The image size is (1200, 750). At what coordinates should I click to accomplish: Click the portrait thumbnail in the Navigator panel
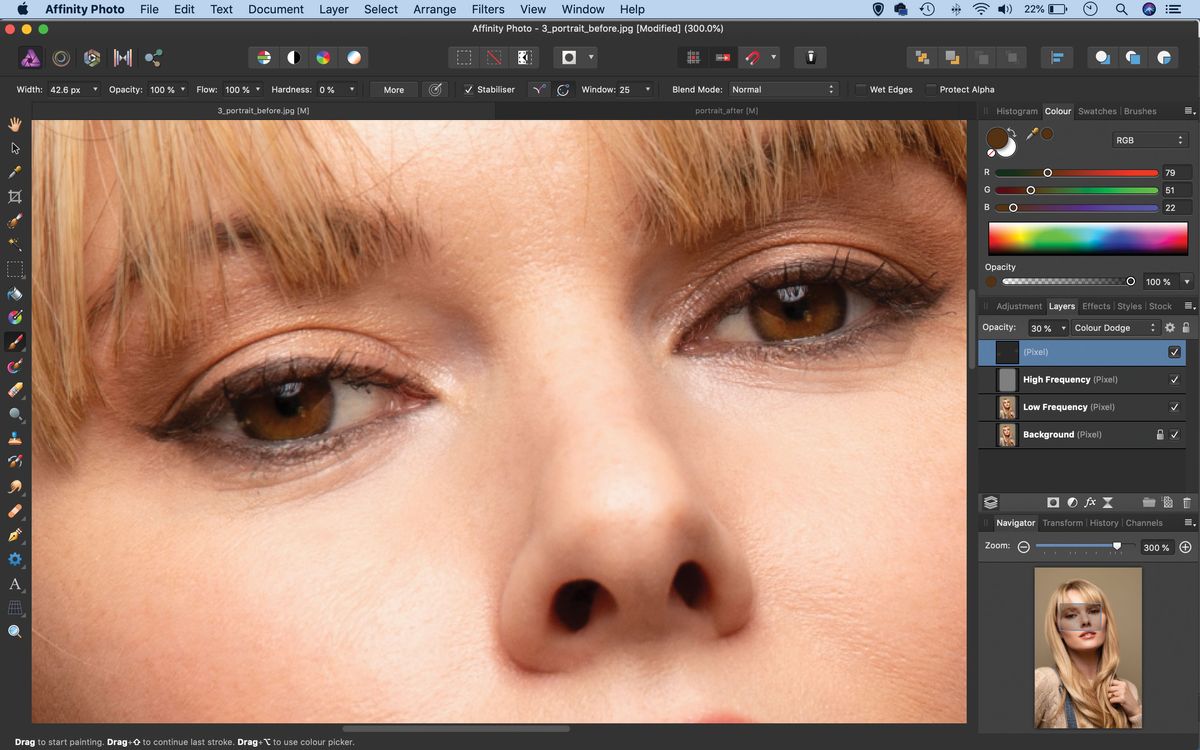point(1087,648)
